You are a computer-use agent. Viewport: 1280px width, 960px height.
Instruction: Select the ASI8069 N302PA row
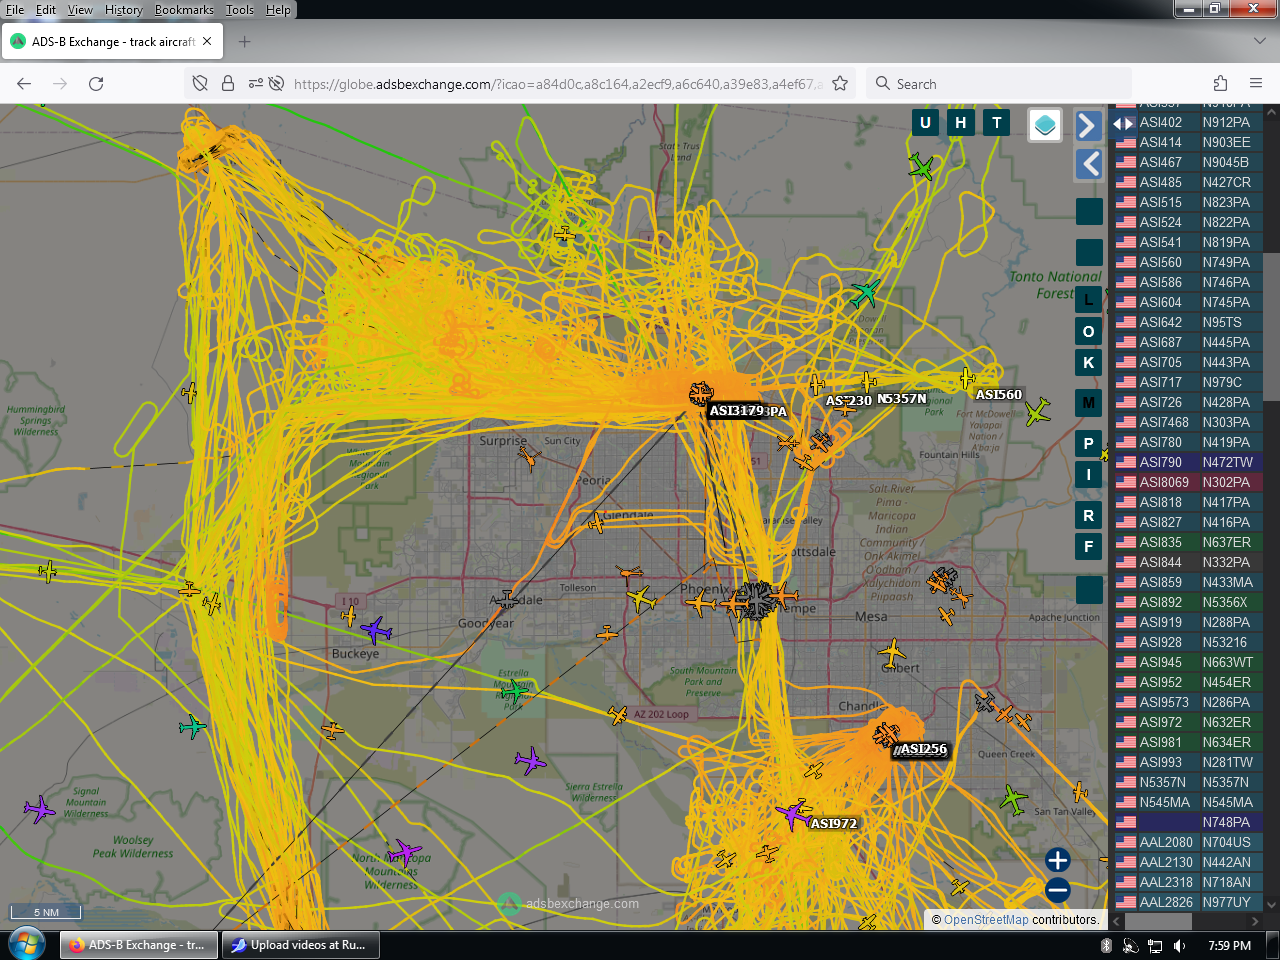click(1188, 482)
